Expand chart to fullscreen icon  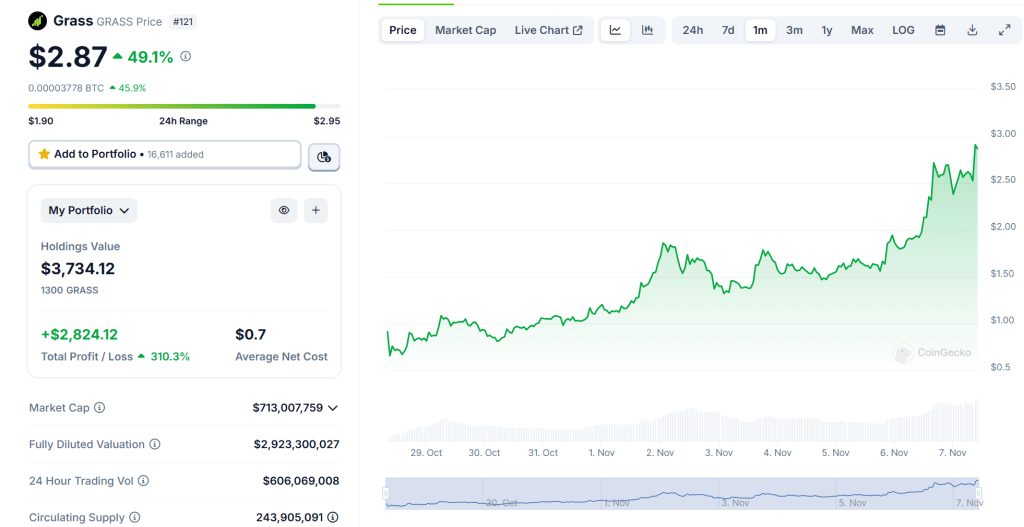tap(1005, 30)
